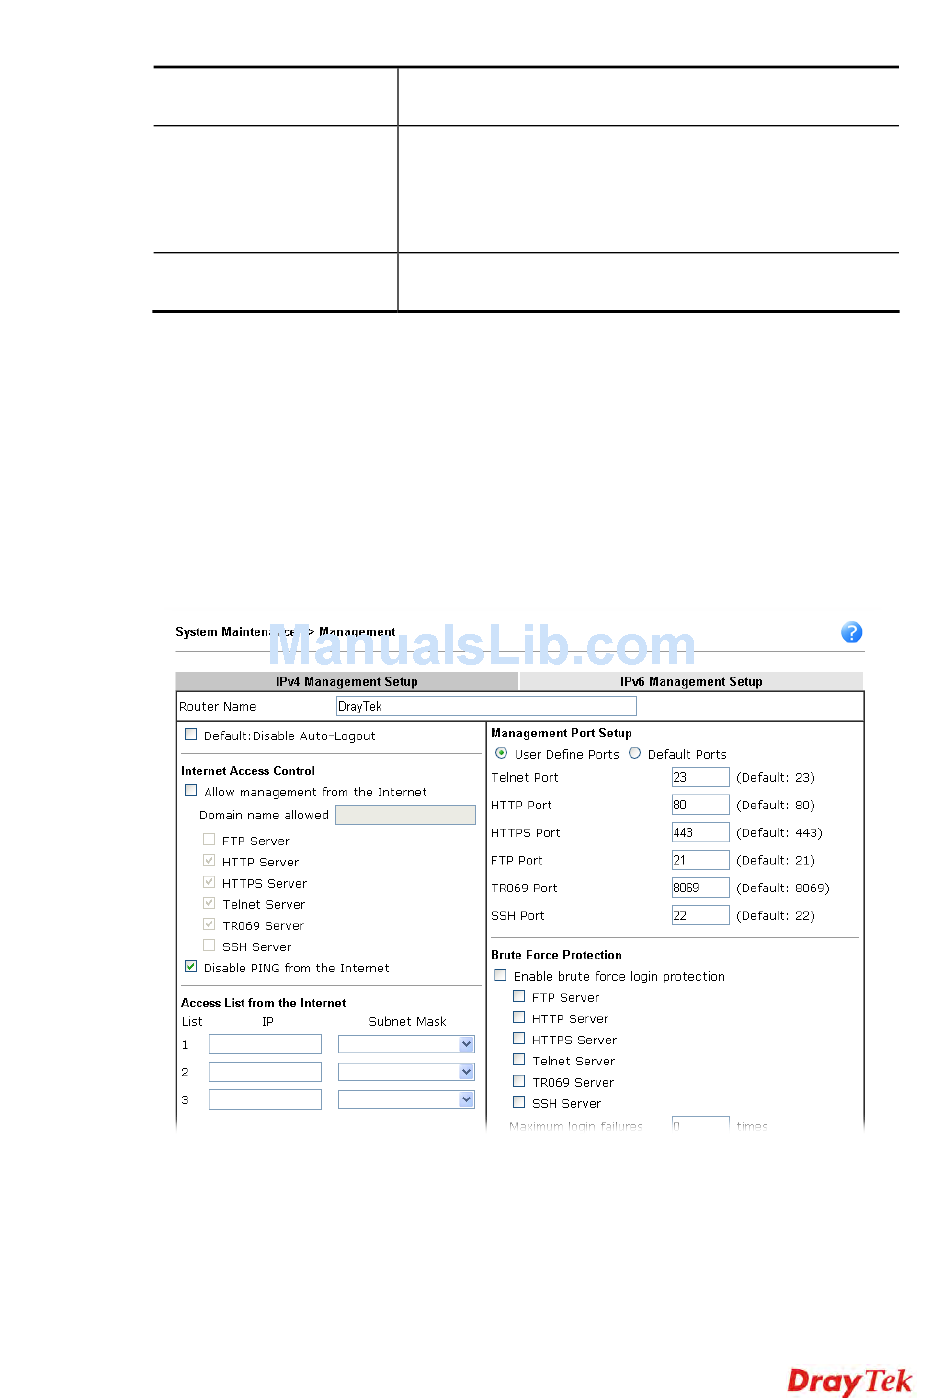This screenshot has width=950, height=1398.
Task: Open Subnet Mask dropdown for list 2
Action: [406, 1072]
